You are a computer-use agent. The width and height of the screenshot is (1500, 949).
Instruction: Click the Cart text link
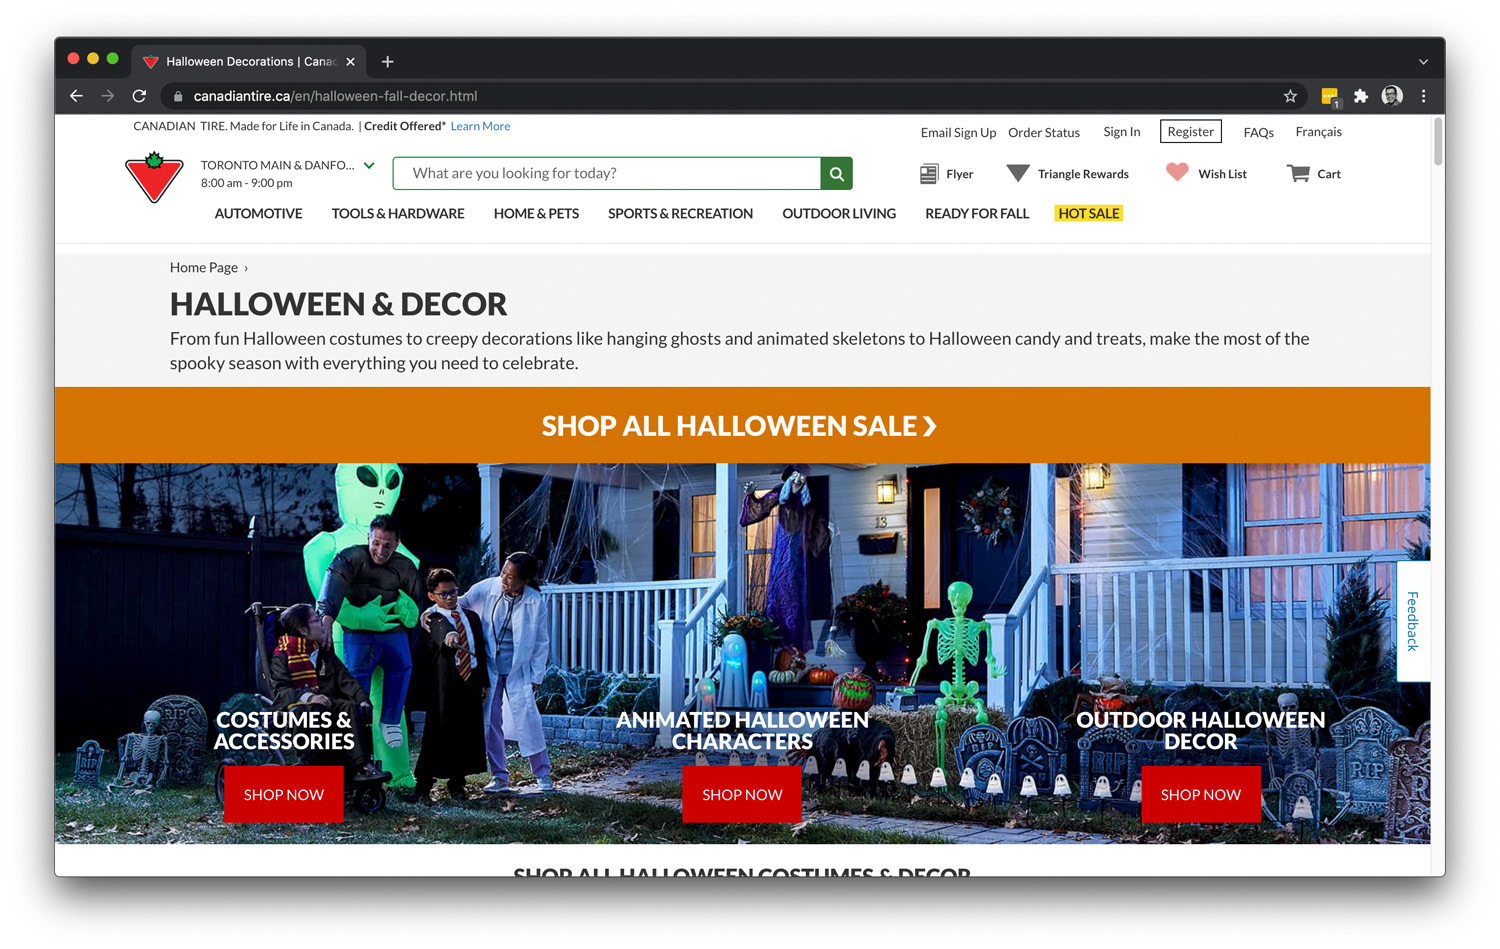(1328, 174)
